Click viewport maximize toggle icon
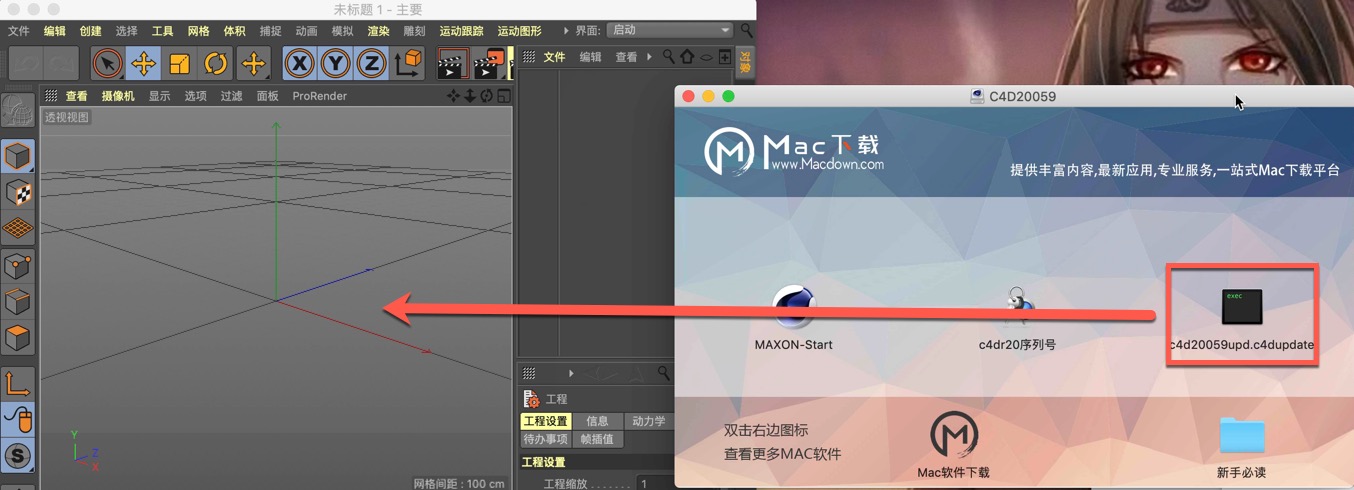Screen dimensions: 1354x490 coord(503,96)
